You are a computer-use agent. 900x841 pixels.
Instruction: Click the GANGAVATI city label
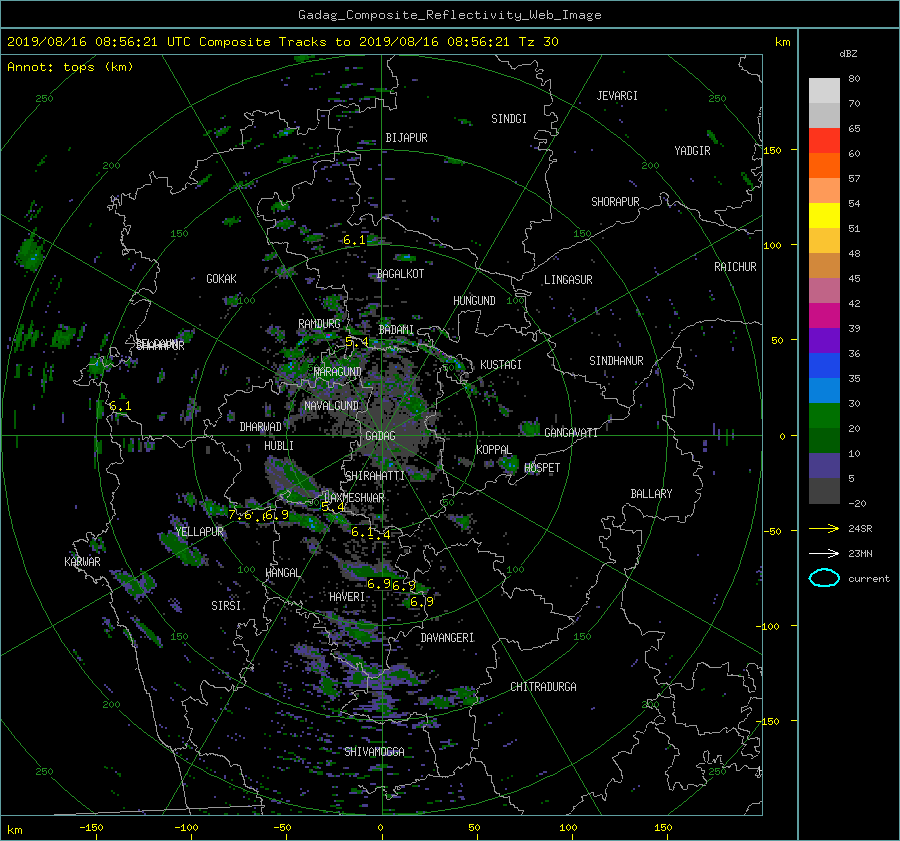click(x=571, y=433)
